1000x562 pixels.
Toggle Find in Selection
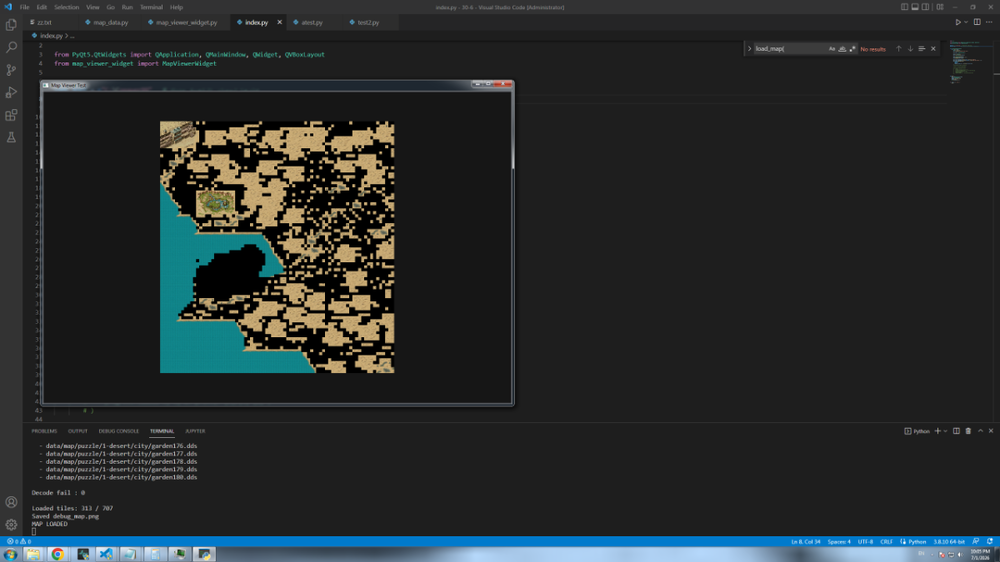click(x=922, y=48)
